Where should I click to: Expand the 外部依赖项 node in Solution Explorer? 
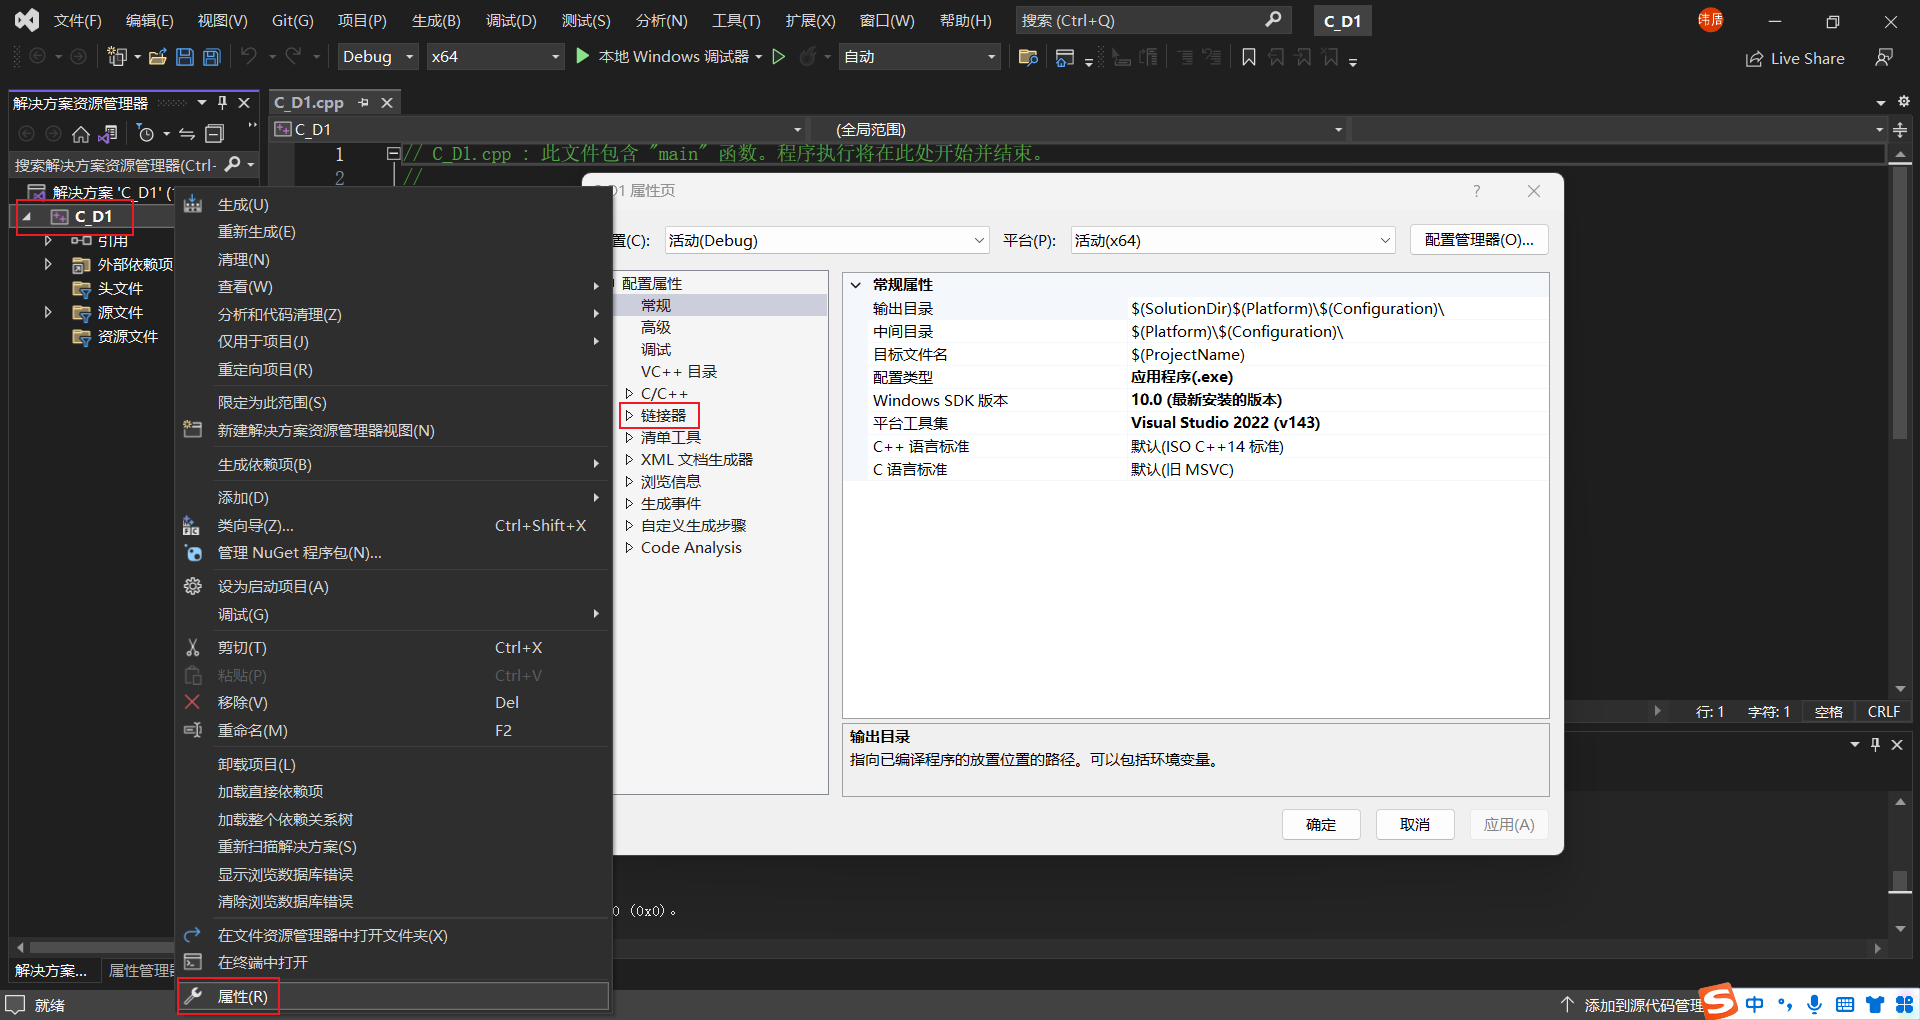pyautogui.click(x=48, y=264)
